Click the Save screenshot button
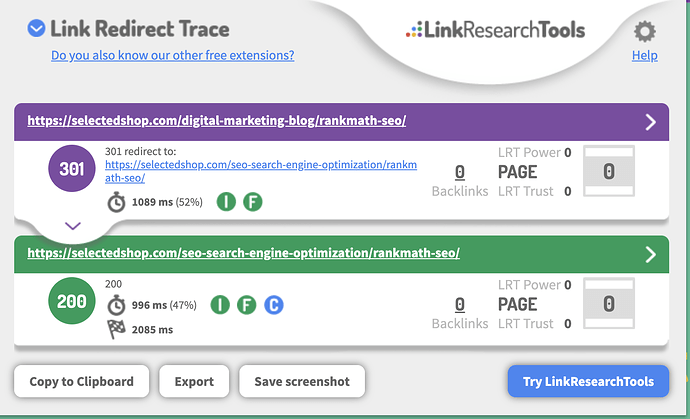Viewport: 690px width, 419px height. point(302,381)
